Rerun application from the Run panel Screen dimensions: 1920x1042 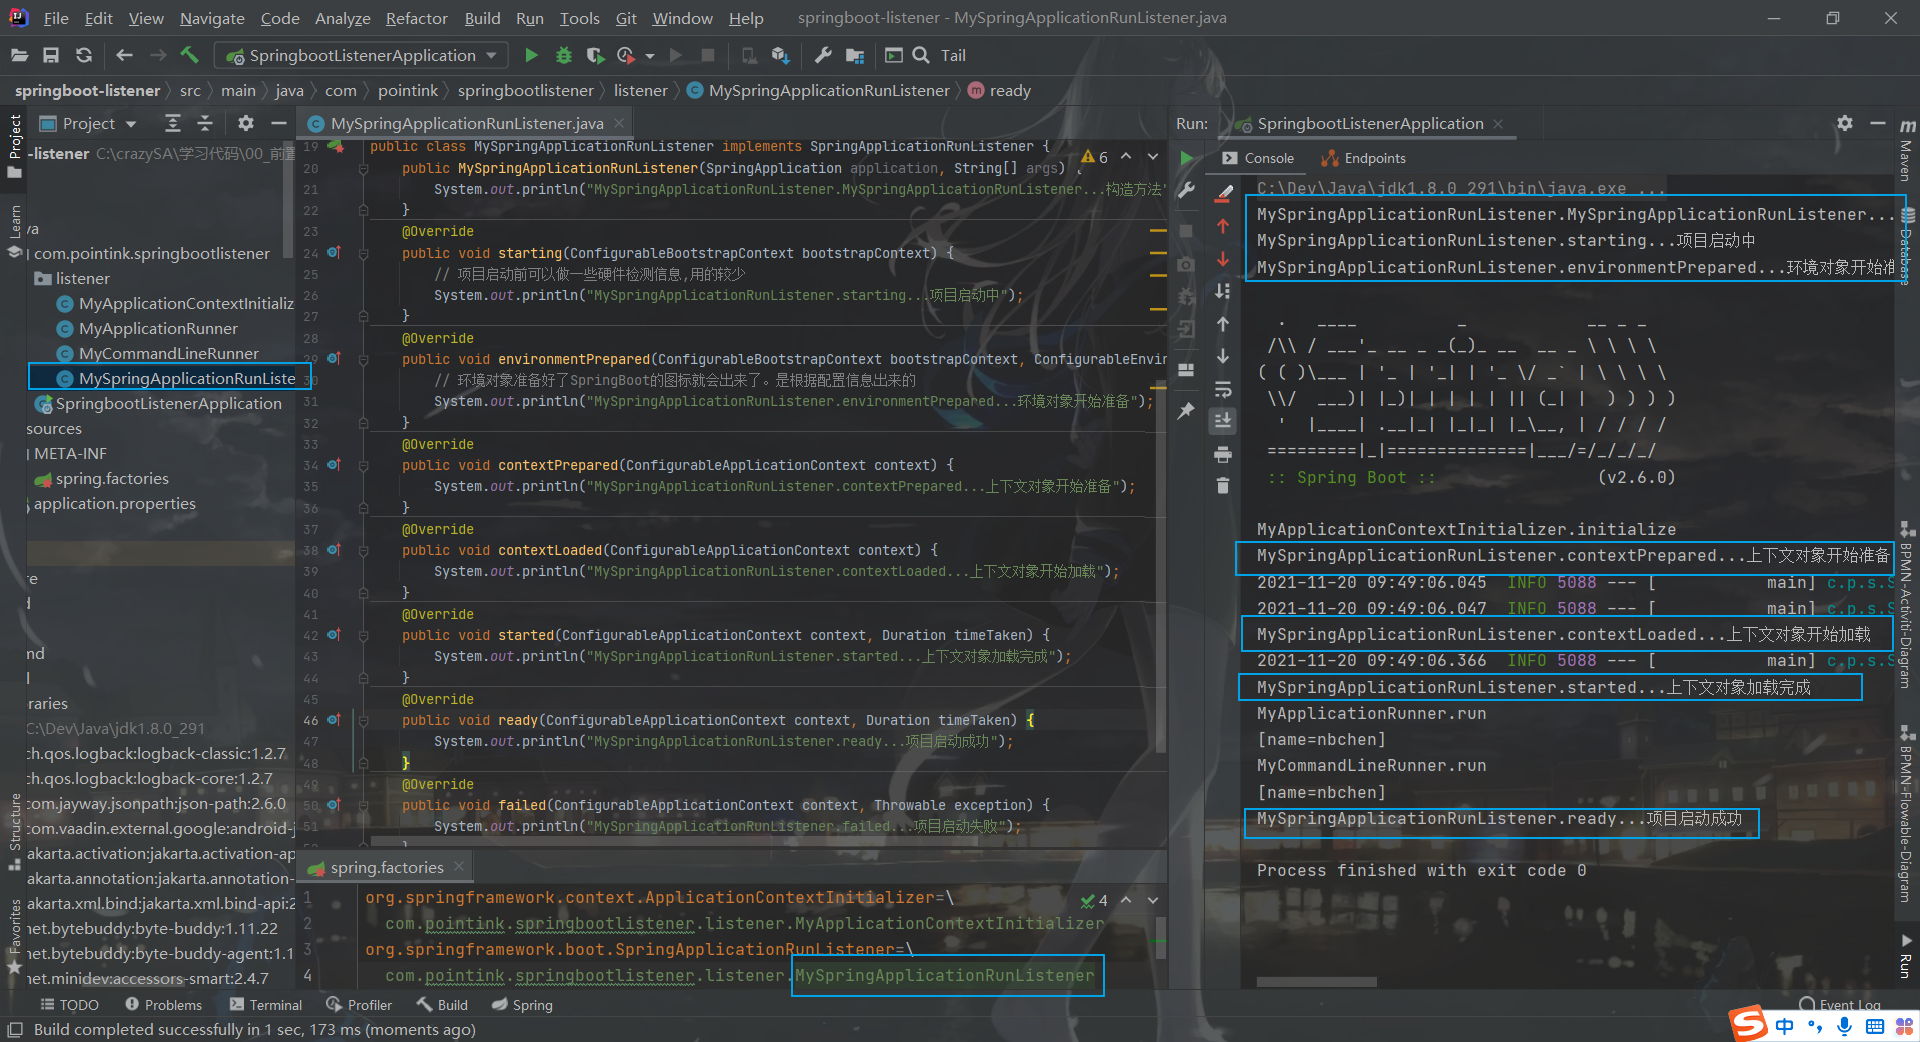(1187, 158)
